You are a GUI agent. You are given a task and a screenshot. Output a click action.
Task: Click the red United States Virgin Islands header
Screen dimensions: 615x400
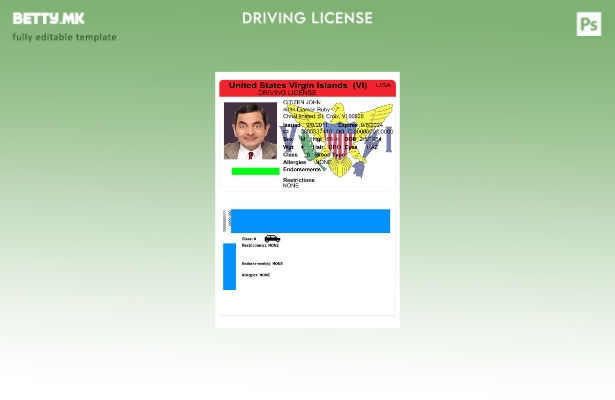[298, 85]
